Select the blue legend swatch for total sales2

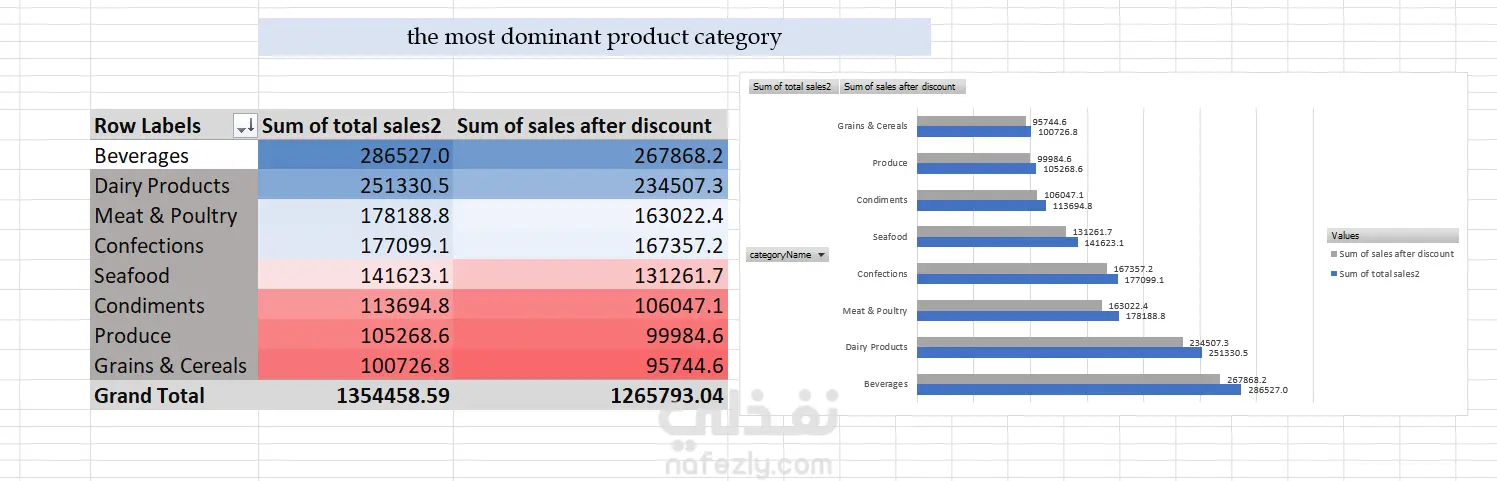coord(1333,274)
